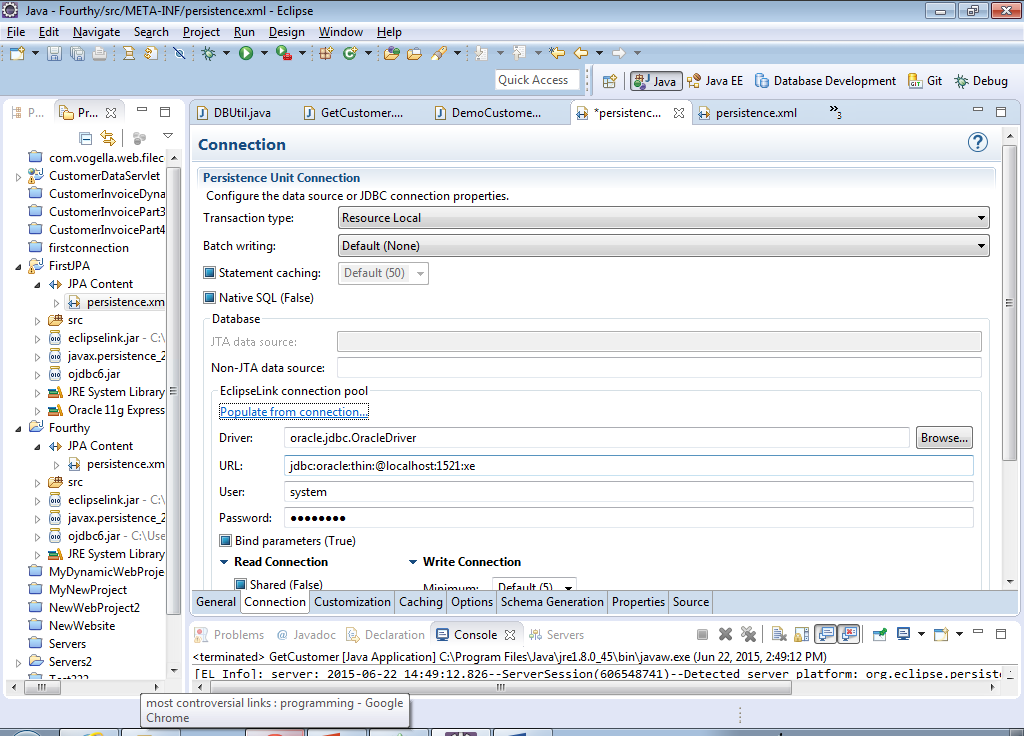Screen dimensions: 1024x736
Task: Click the Debug bug icon in toolbar
Action: 208,53
